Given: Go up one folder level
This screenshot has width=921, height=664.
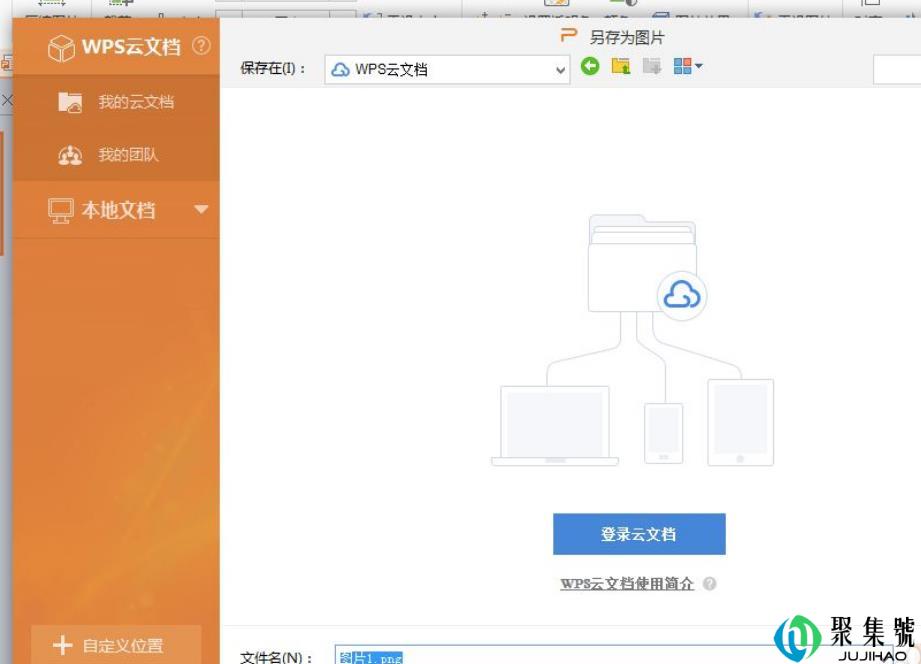Looking at the screenshot, I should click(x=621, y=67).
